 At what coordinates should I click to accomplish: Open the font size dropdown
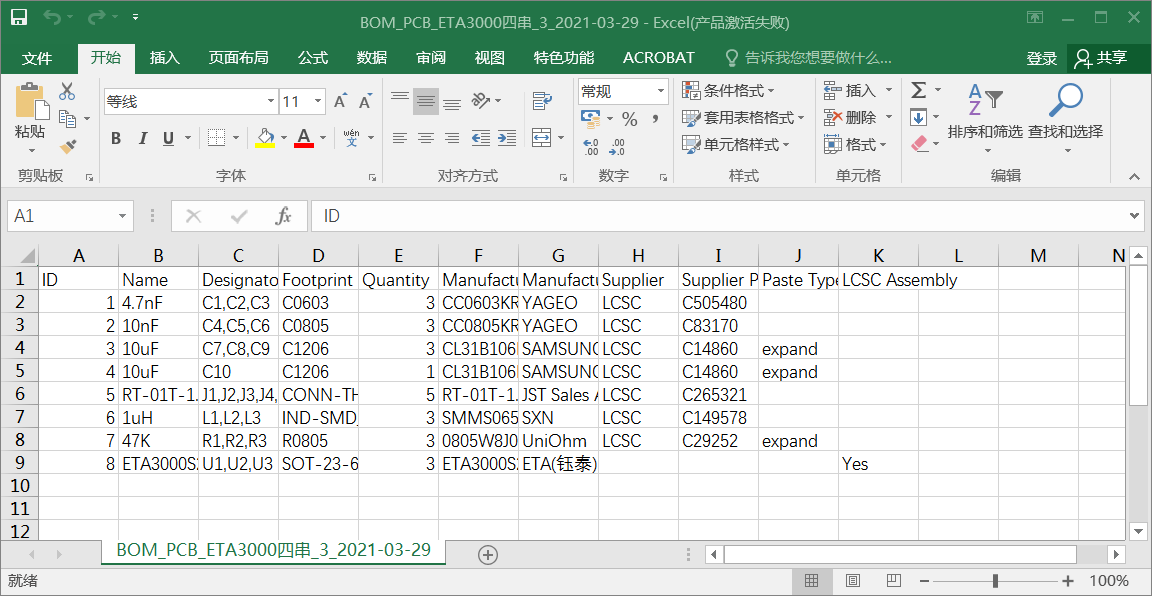(318, 101)
